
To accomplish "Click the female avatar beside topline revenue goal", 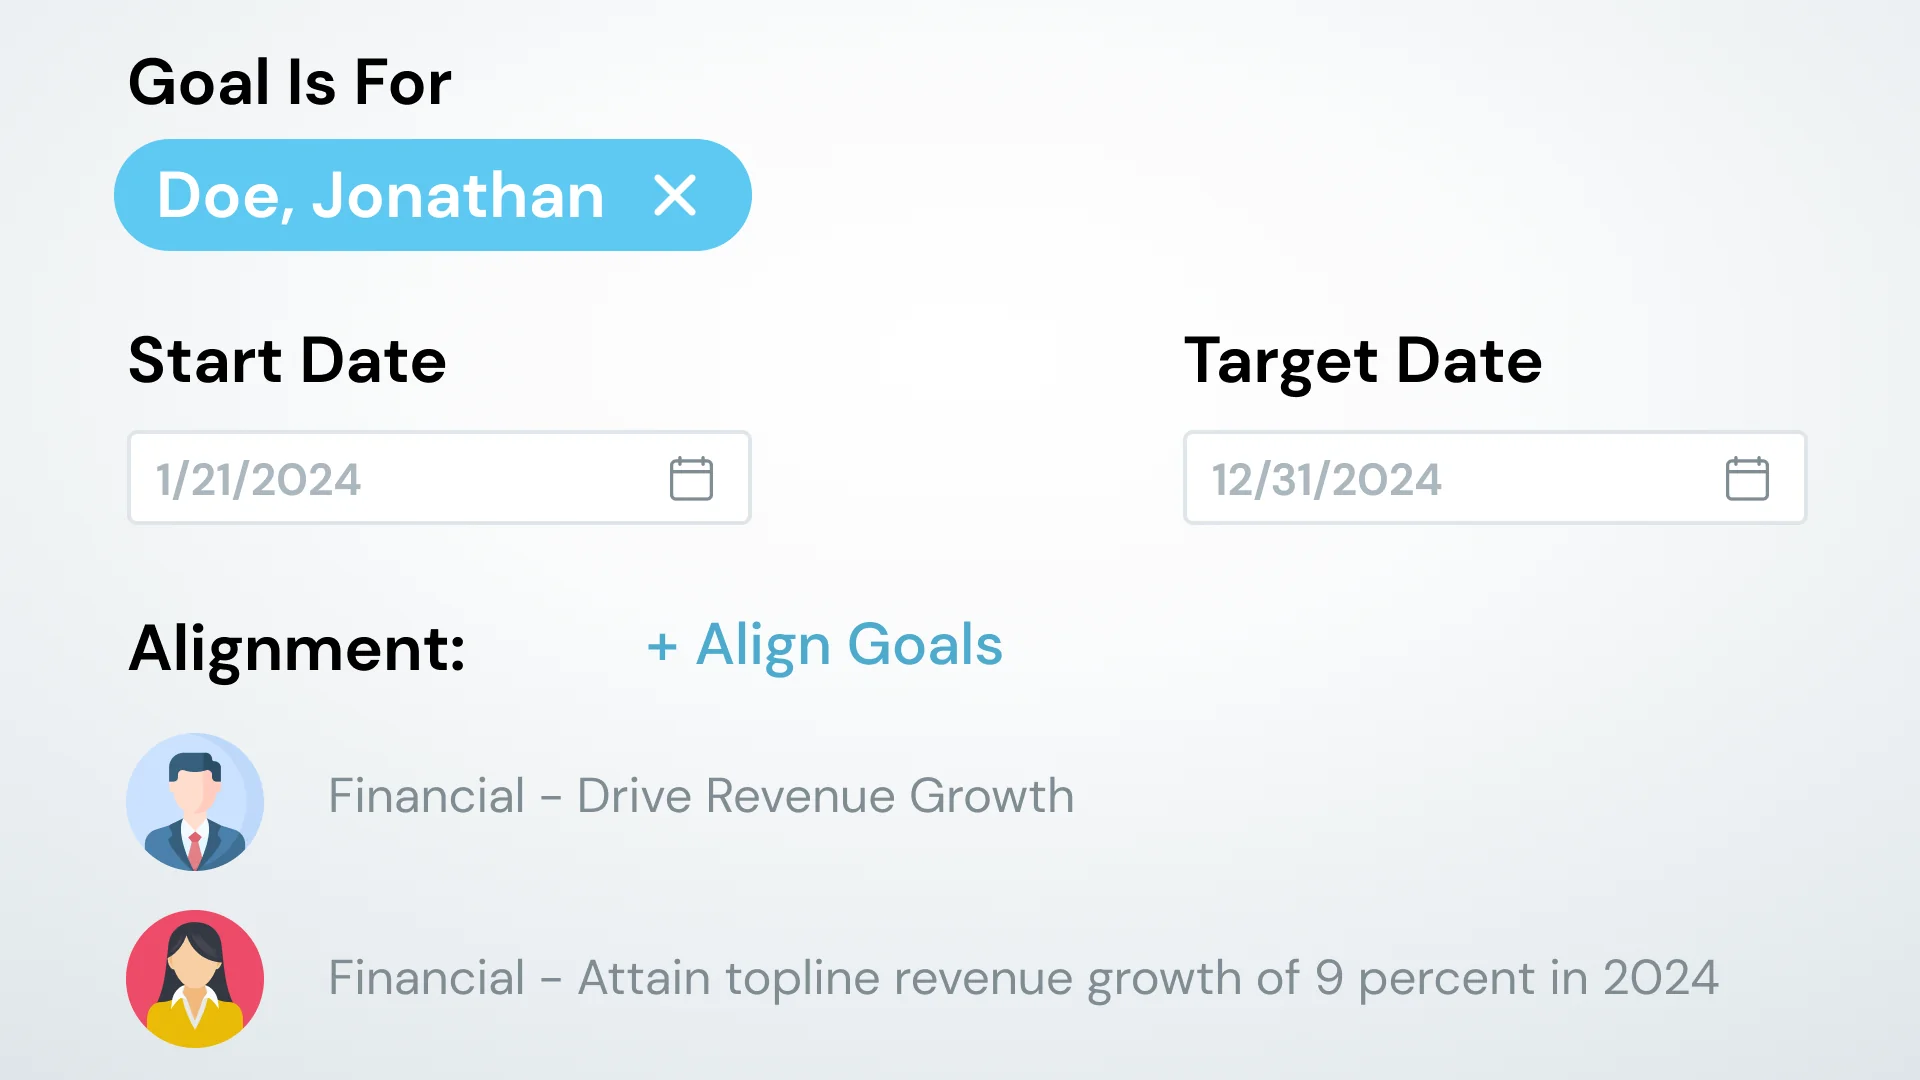I will coord(195,979).
